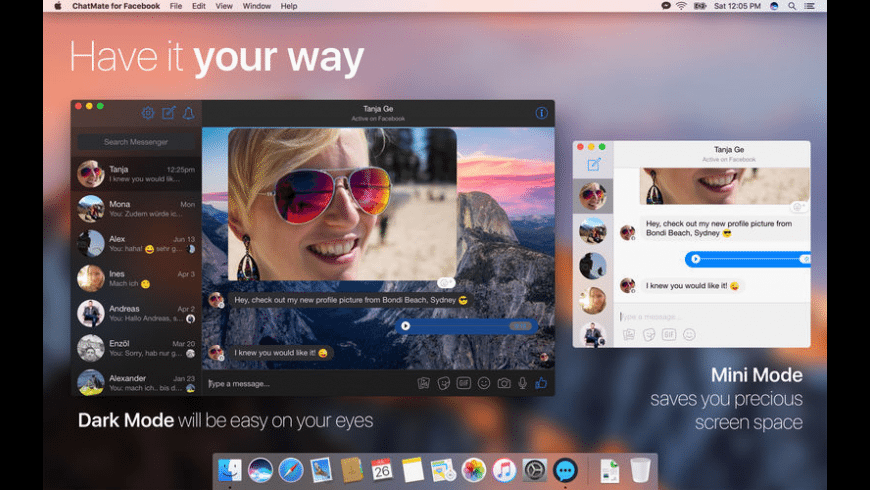The width and height of the screenshot is (870, 490).
Task: React to photo in Mini Mode window
Action: pyautogui.click(x=798, y=207)
